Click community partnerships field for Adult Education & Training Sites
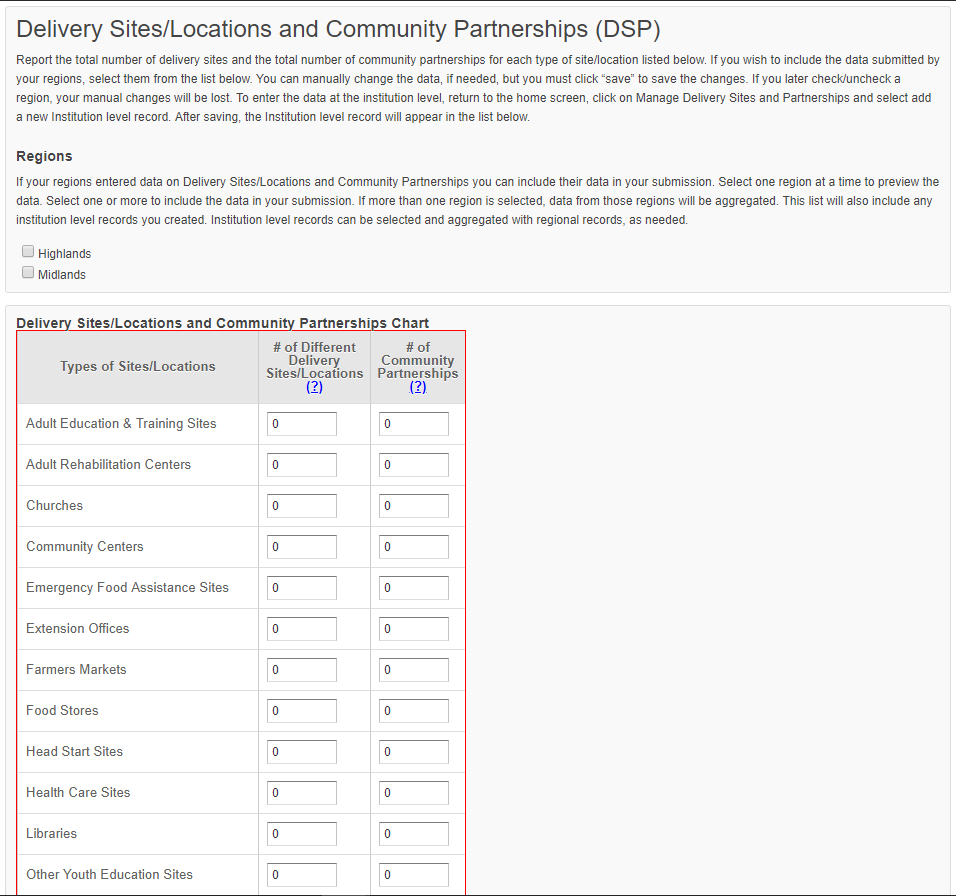This screenshot has height=896, width=956. point(414,424)
